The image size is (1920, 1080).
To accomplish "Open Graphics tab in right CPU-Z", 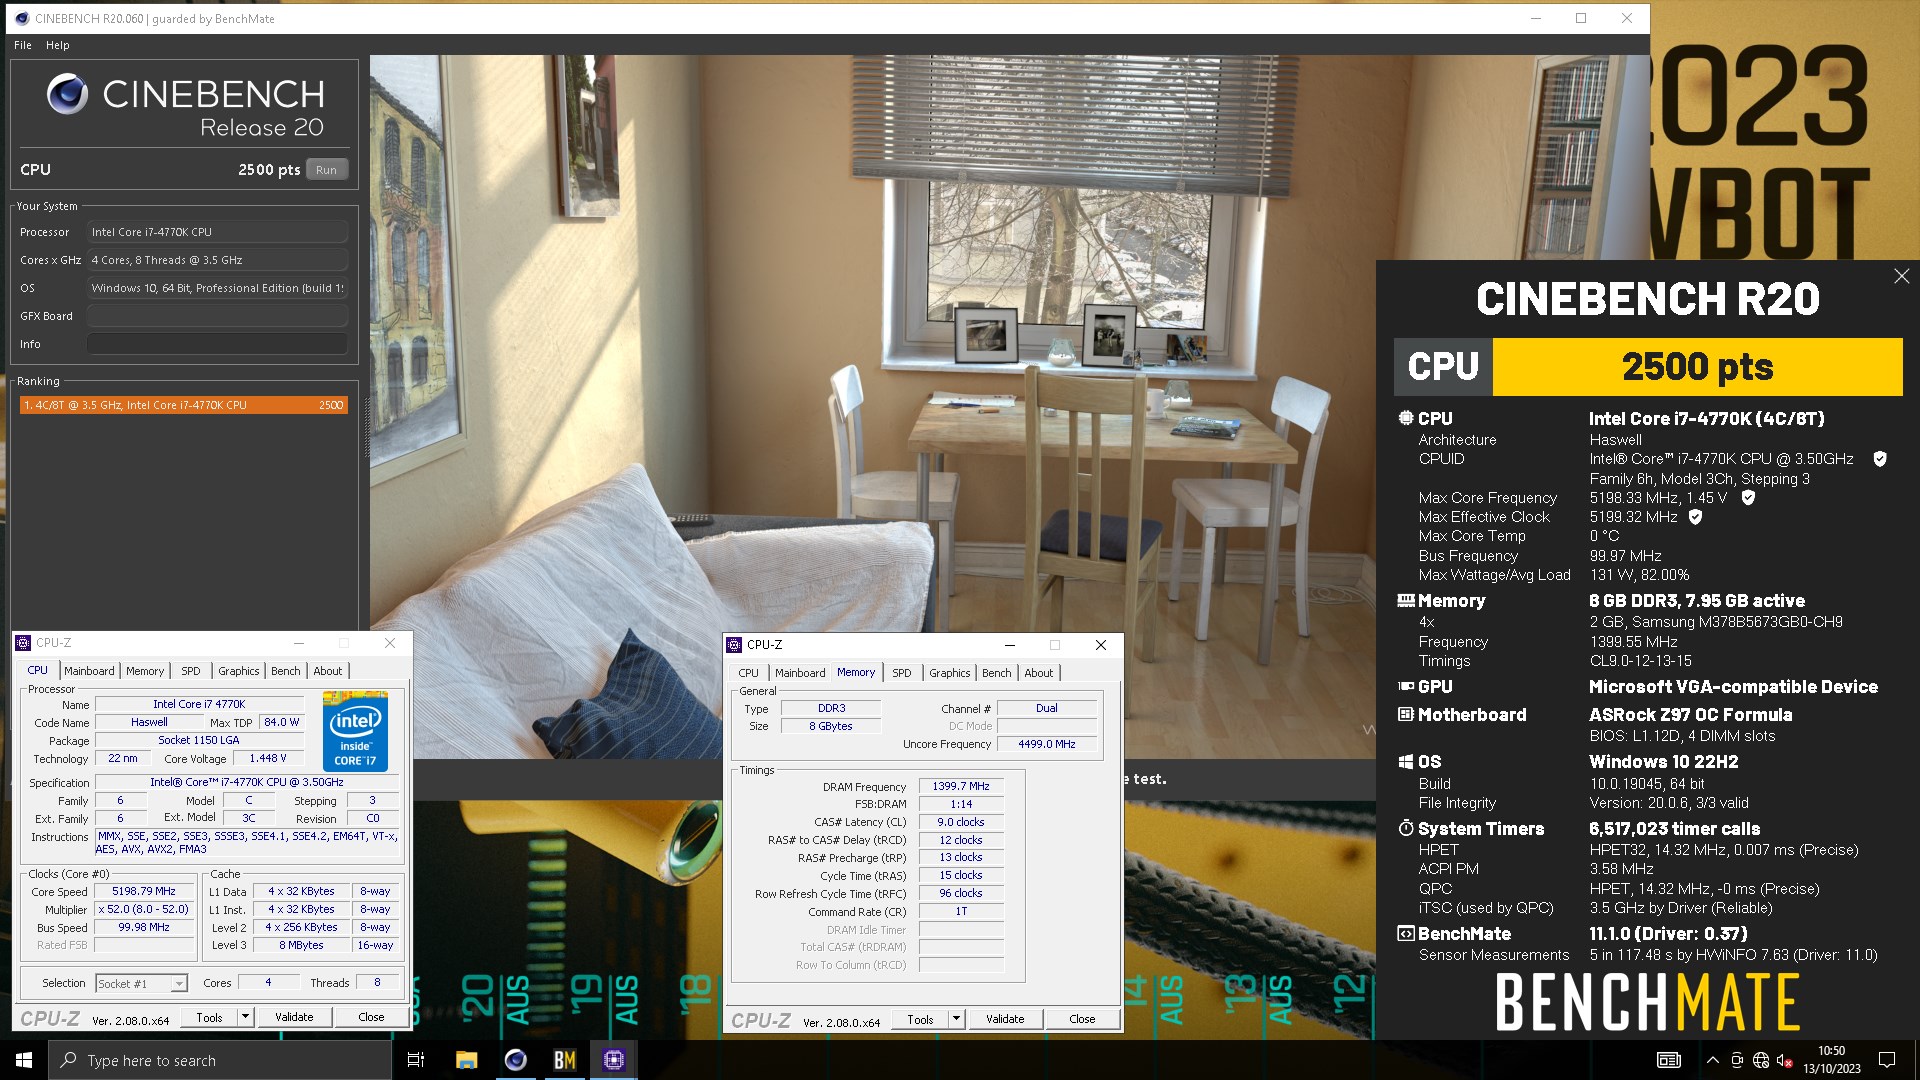I will 950,673.
